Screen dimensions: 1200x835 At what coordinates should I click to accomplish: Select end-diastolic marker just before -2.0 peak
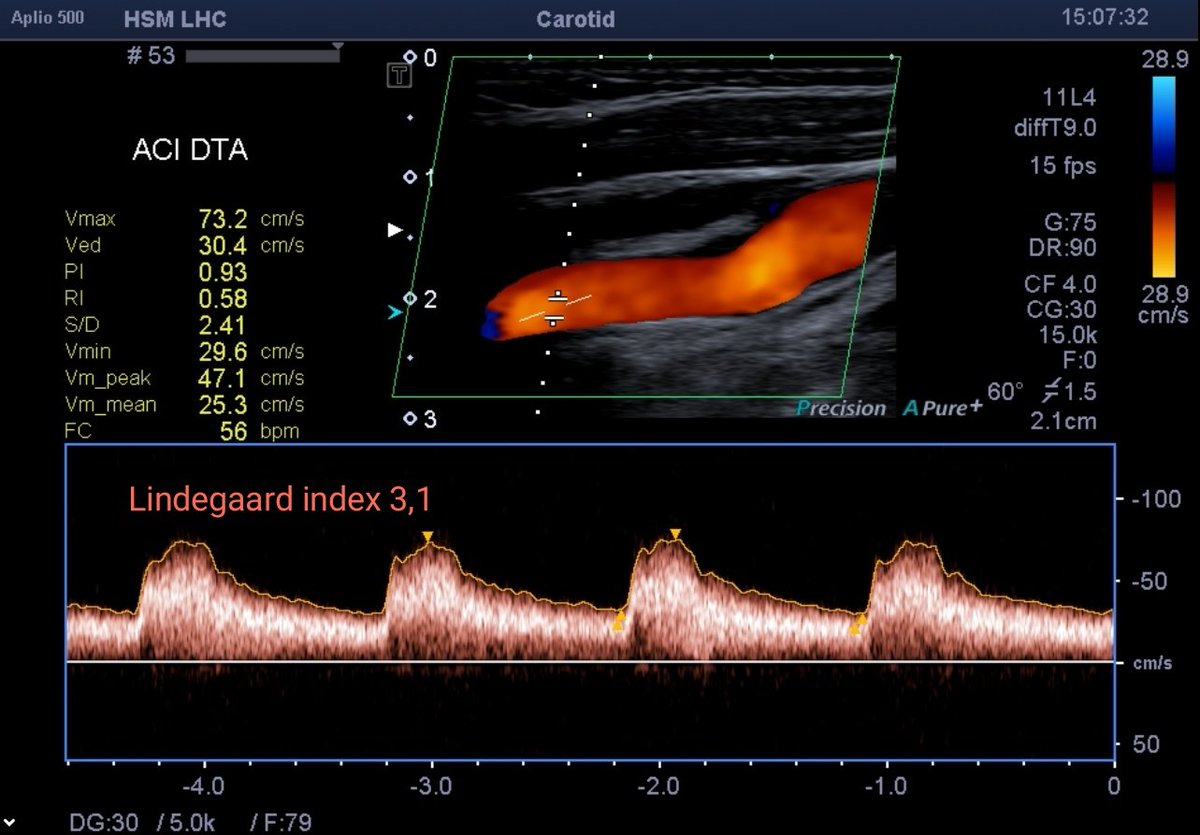(618, 622)
